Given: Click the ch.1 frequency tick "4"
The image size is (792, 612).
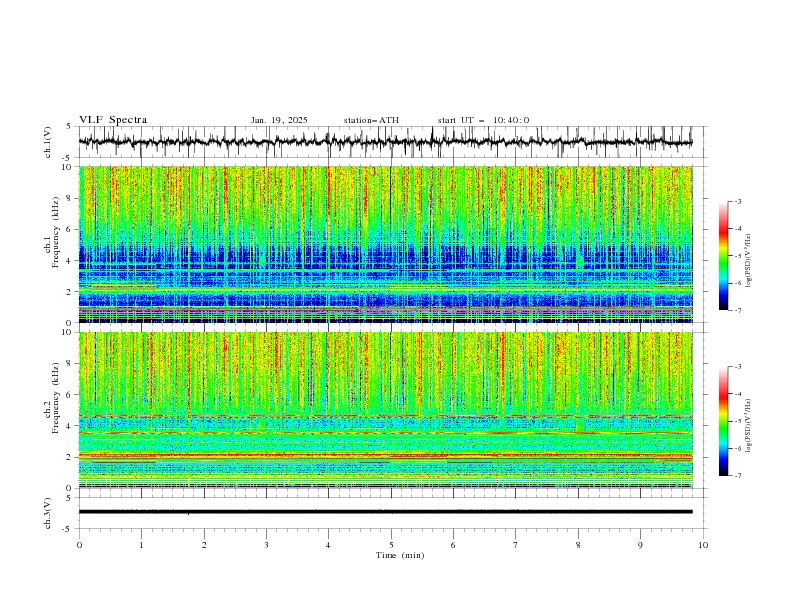Looking at the screenshot, I should [70, 261].
